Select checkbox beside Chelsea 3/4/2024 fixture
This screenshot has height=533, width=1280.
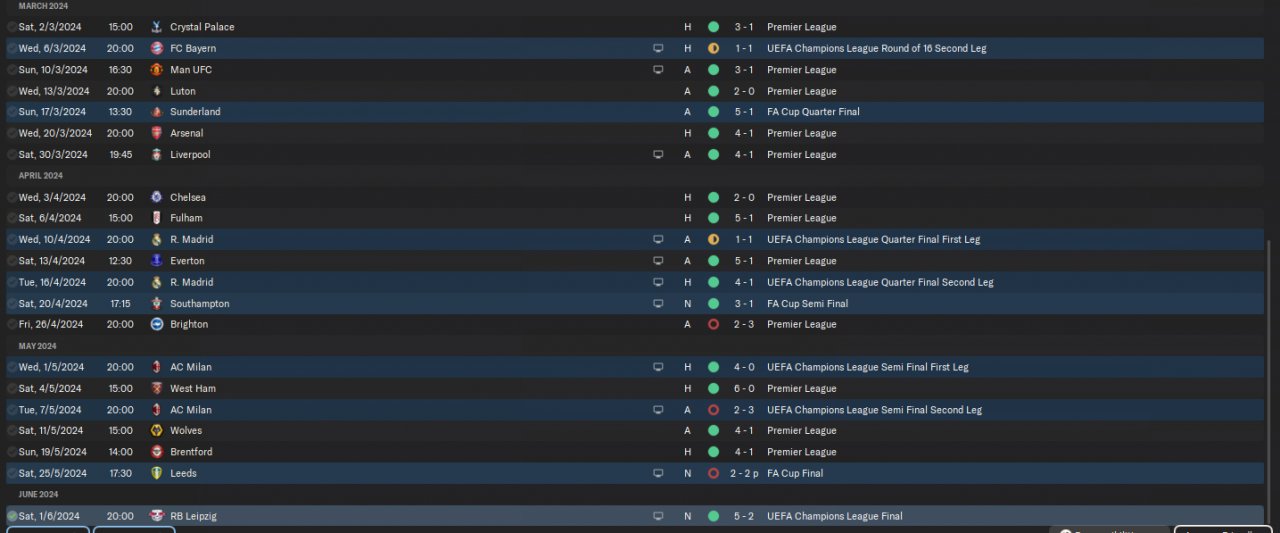pyautogui.click(x=12, y=197)
